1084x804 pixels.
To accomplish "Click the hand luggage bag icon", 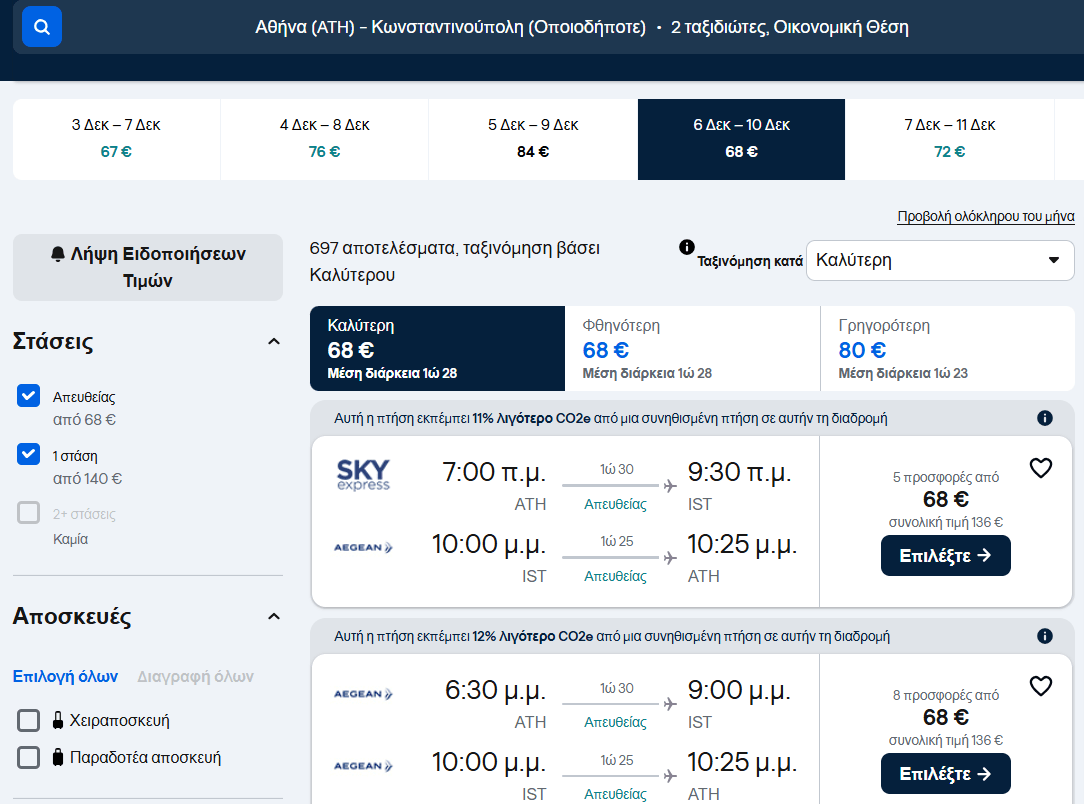I will click(58, 720).
